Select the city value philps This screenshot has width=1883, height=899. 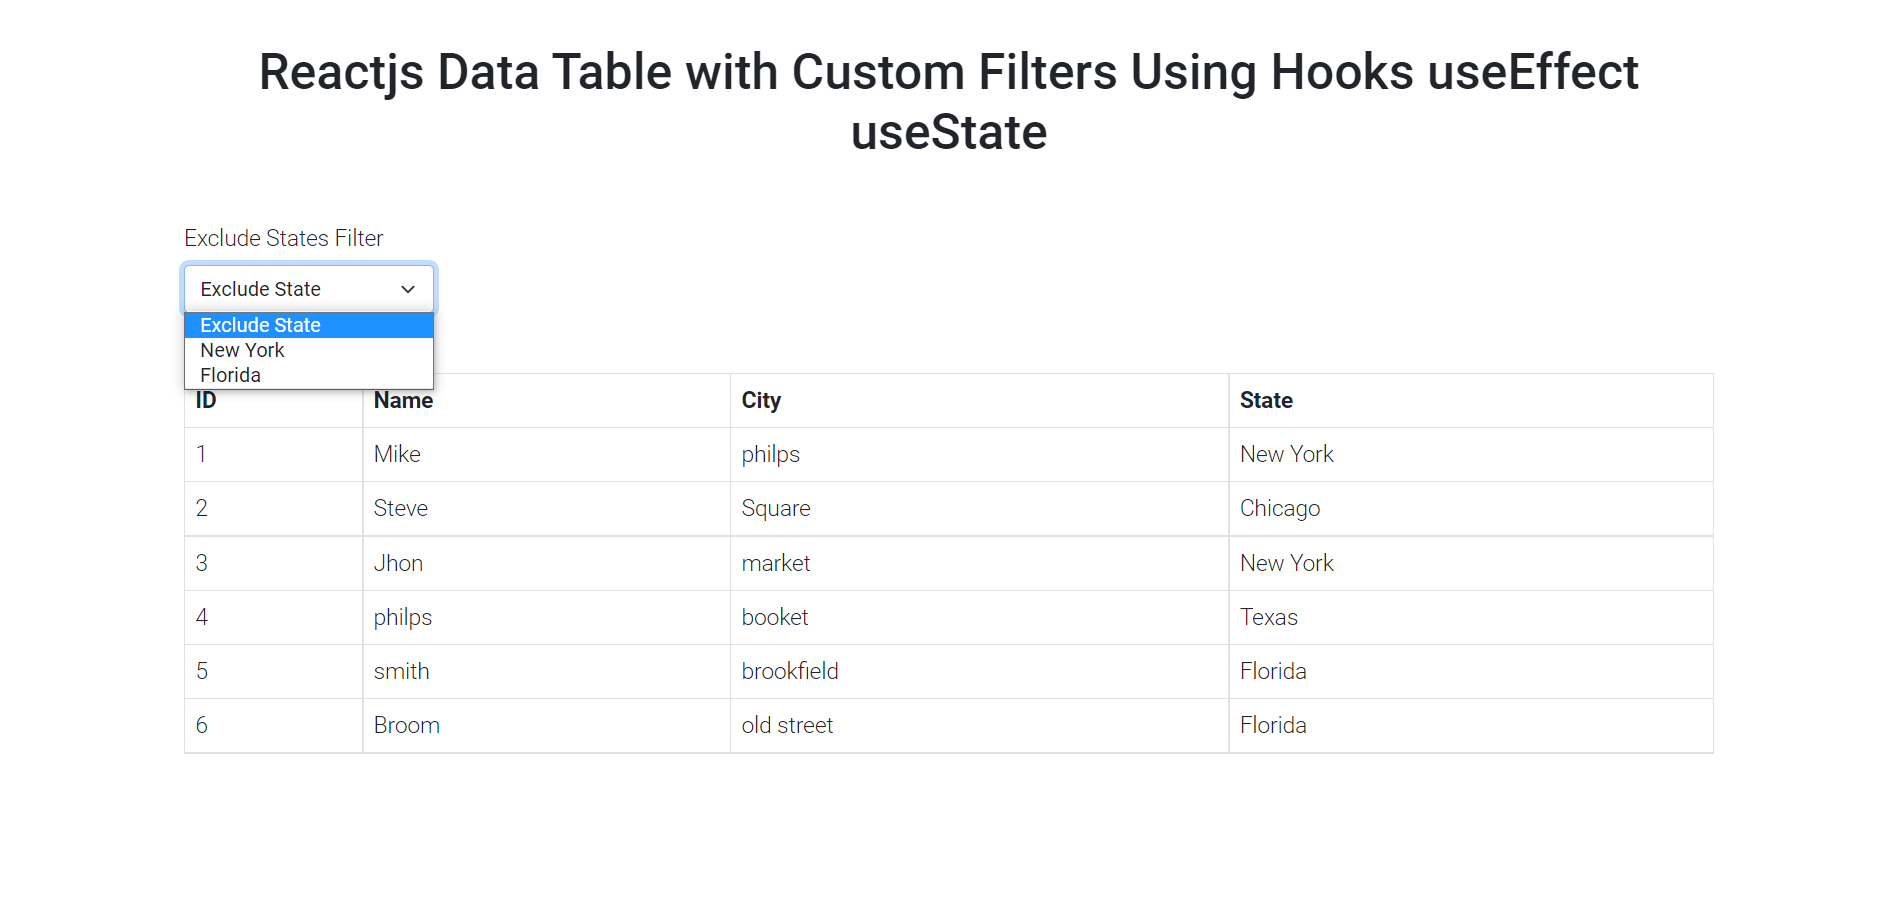click(x=770, y=454)
